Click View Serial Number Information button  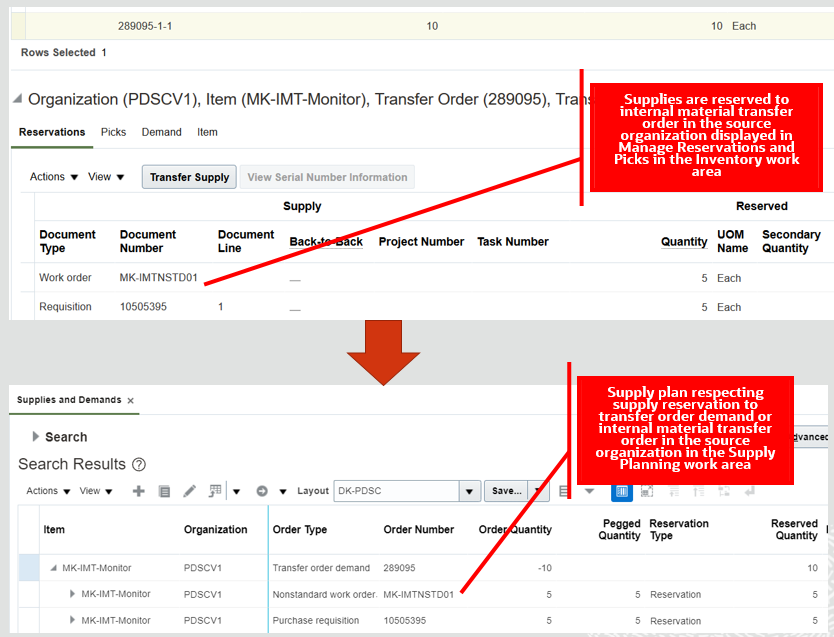click(327, 177)
